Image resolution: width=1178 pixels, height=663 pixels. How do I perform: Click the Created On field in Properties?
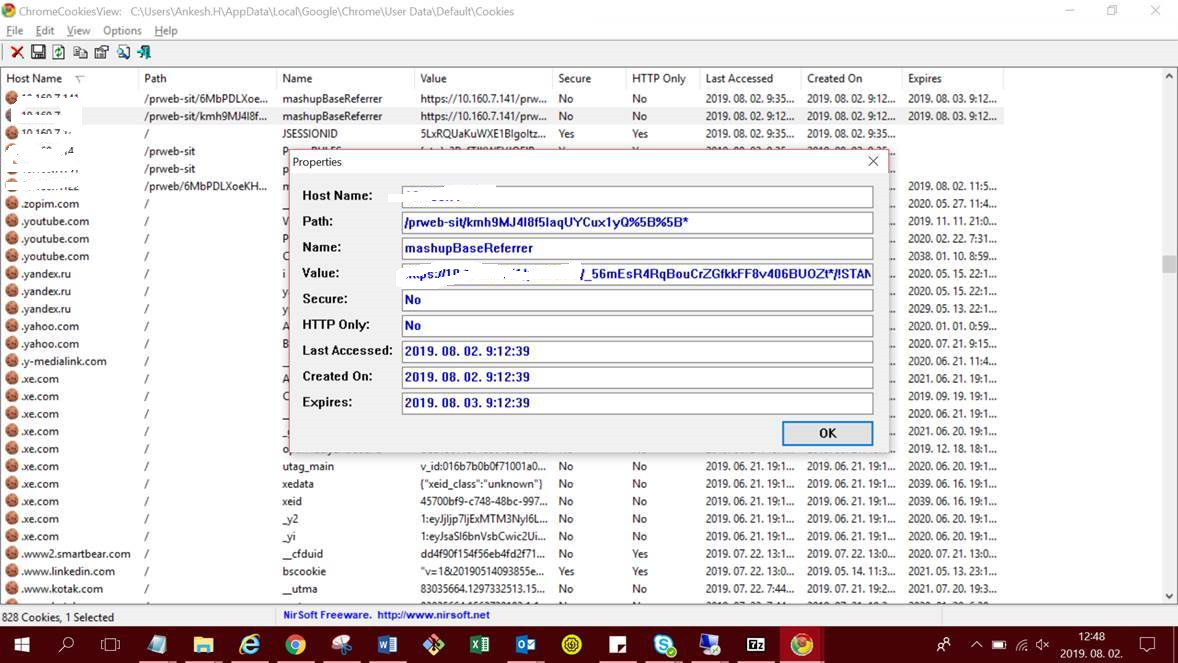point(637,377)
